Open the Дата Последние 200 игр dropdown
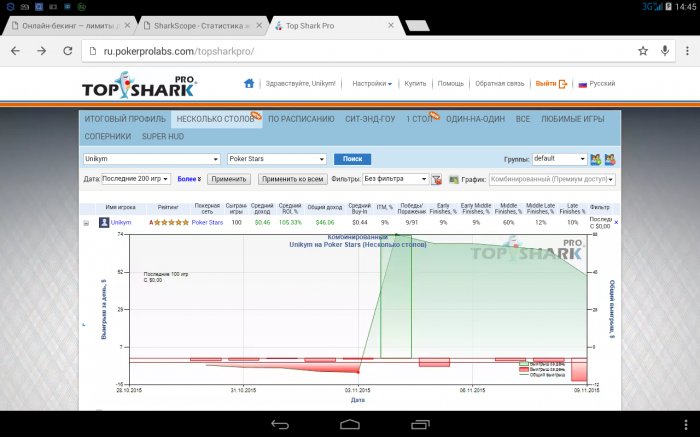This screenshot has width=700, height=437. [x=136, y=179]
